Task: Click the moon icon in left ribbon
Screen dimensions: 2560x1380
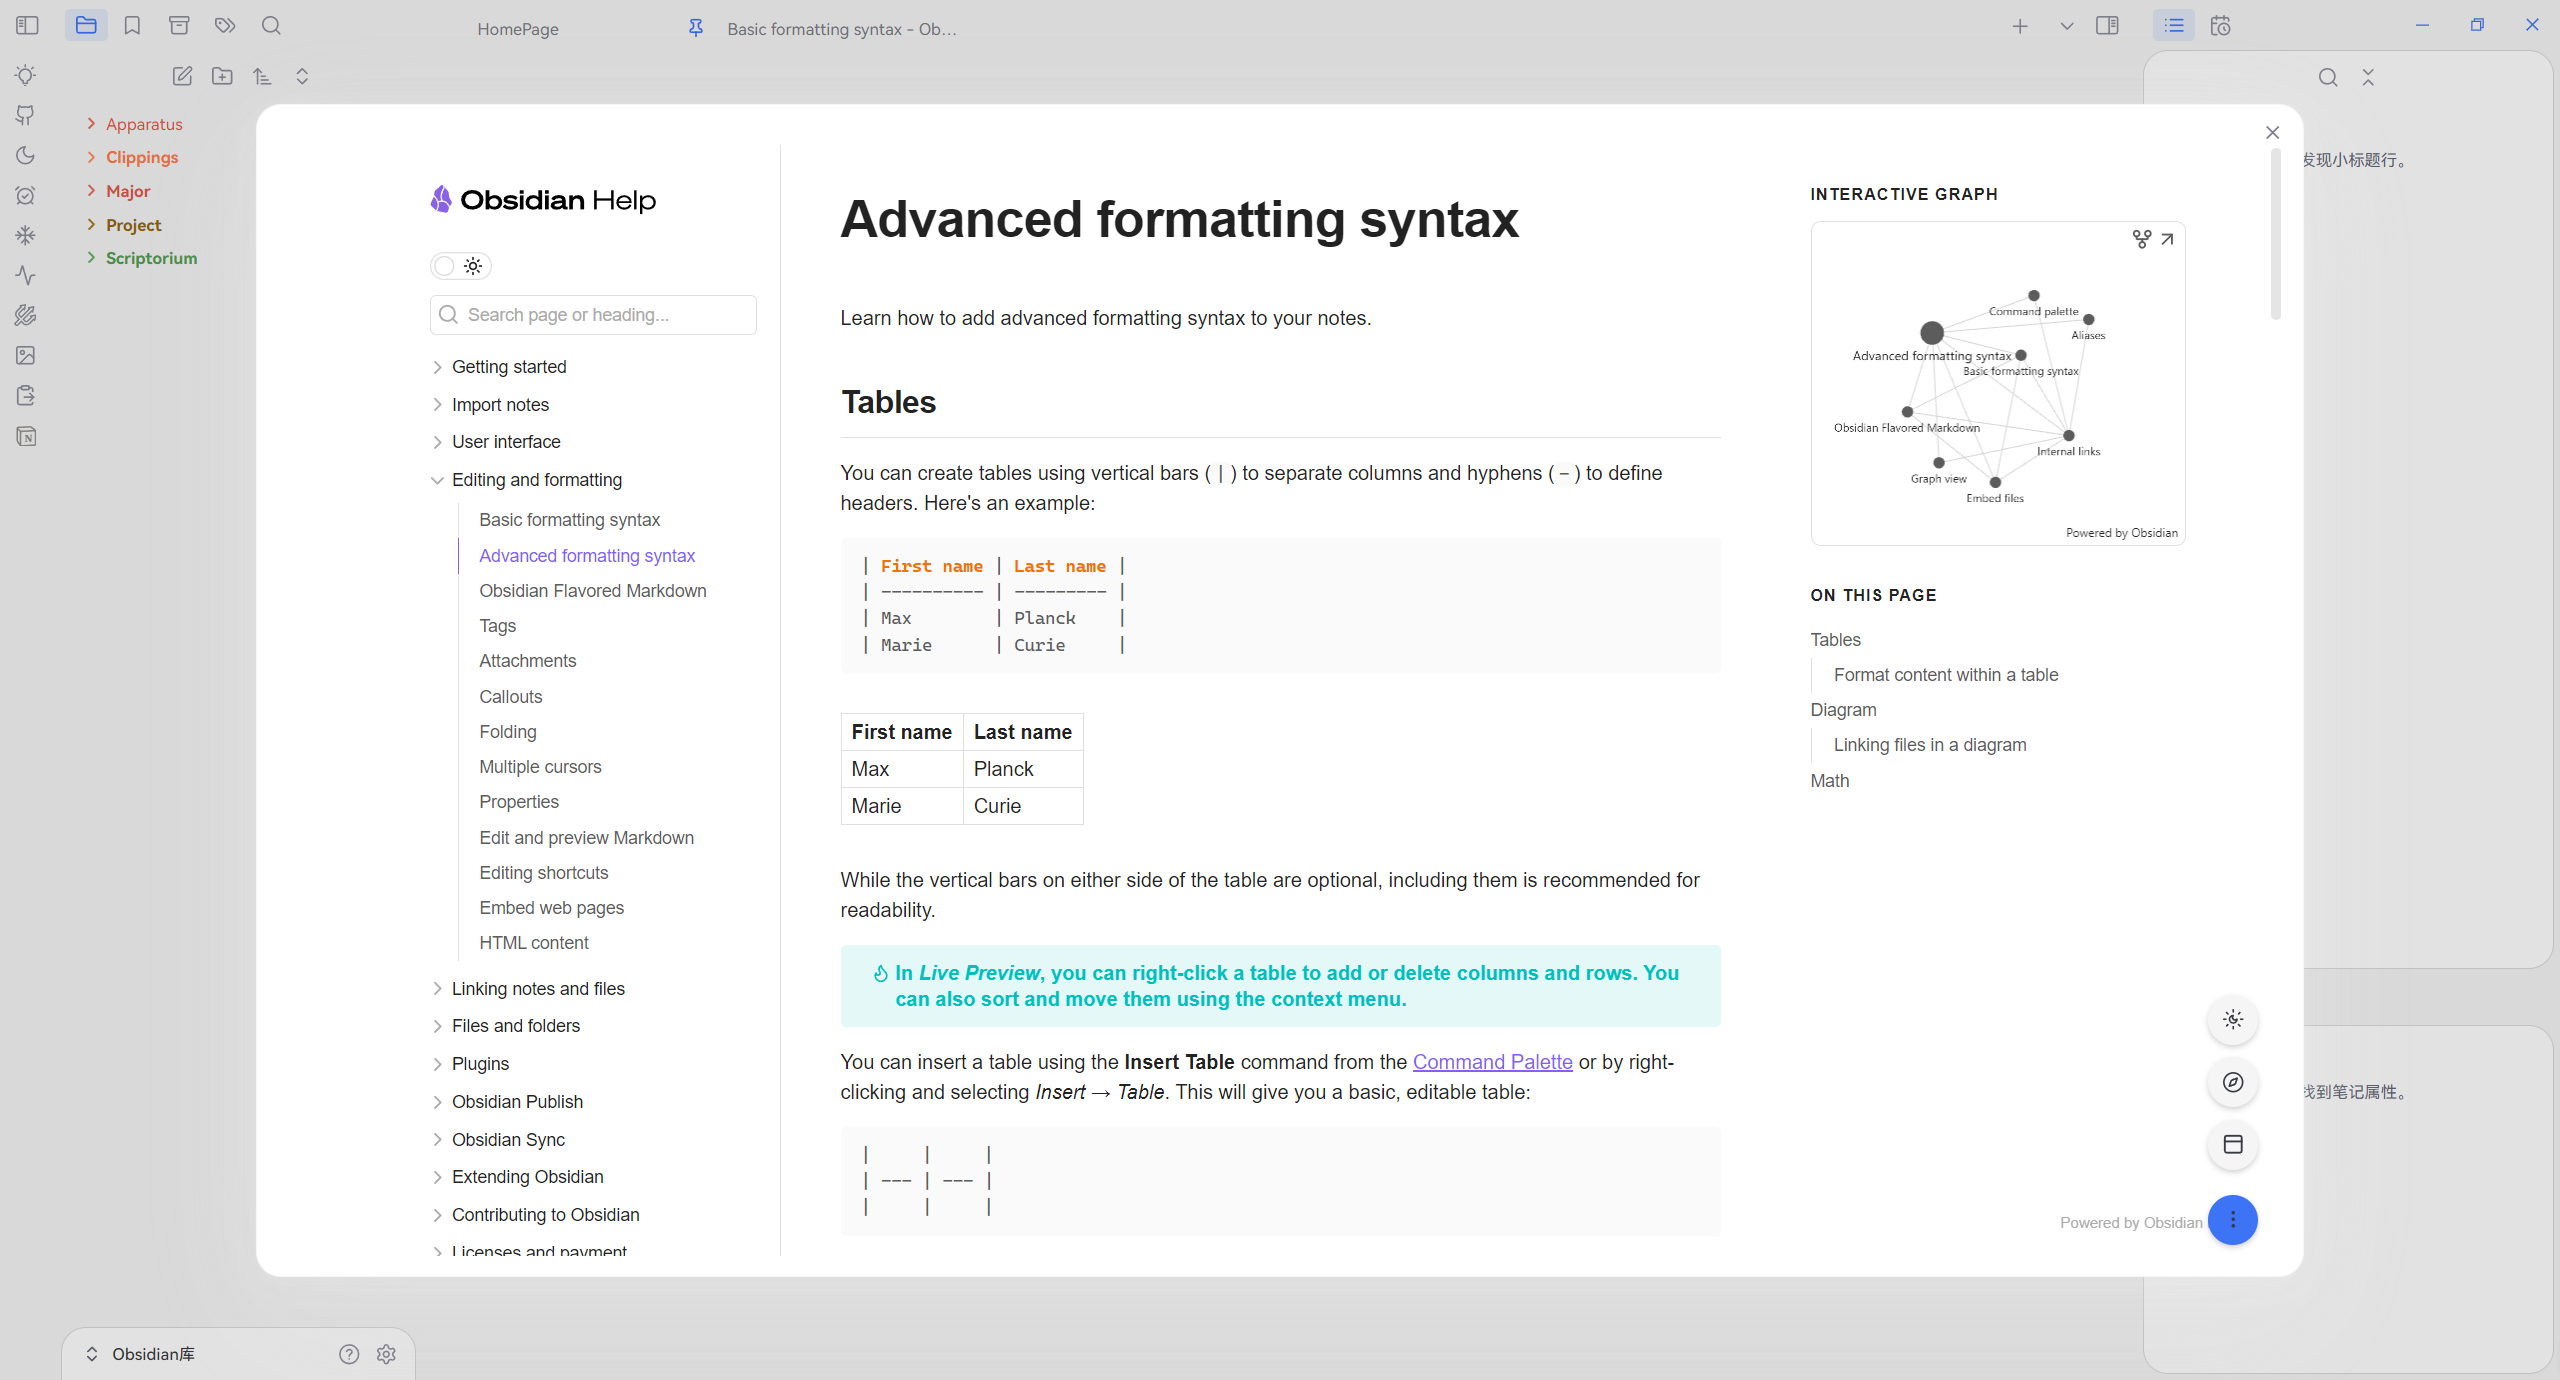Action: [x=26, y=155]
